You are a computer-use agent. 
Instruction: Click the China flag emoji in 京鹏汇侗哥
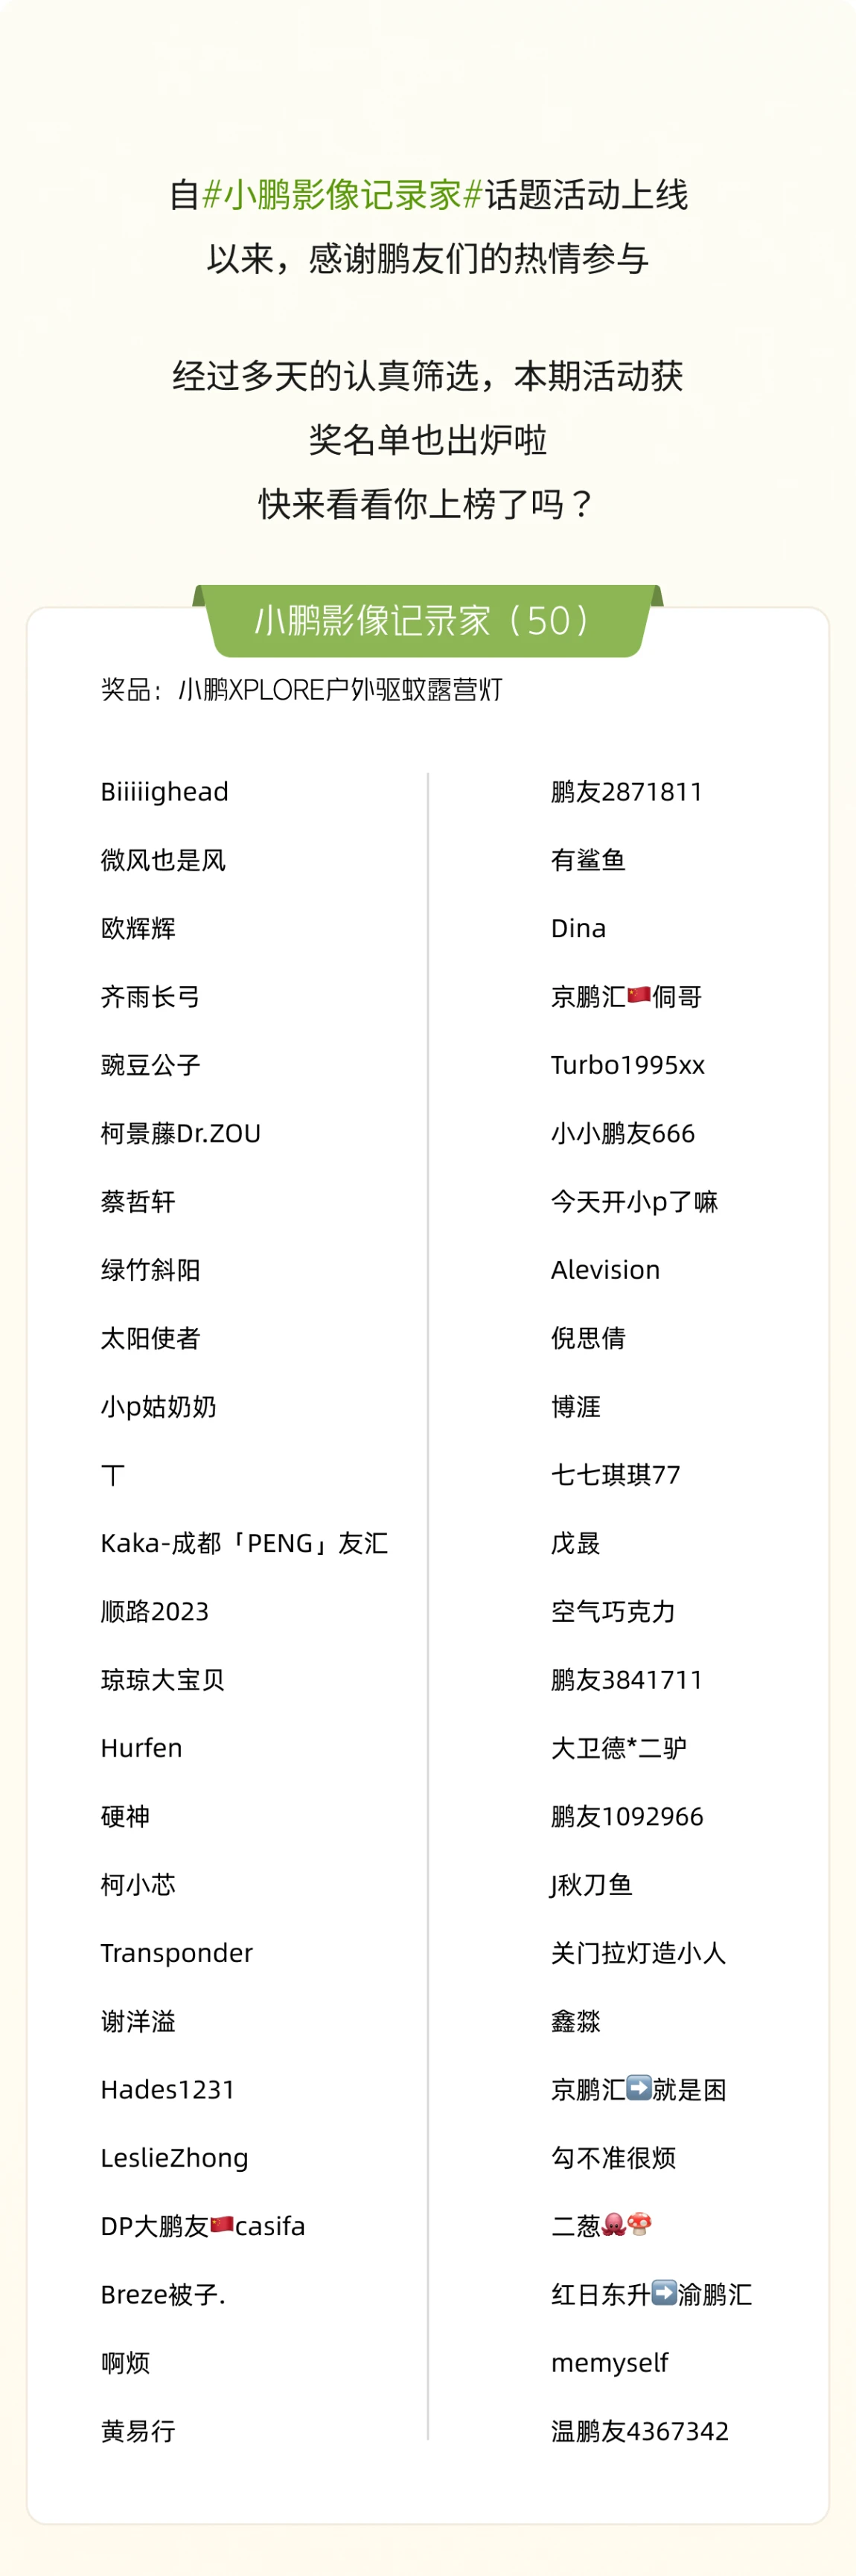[x=639, y=995]
